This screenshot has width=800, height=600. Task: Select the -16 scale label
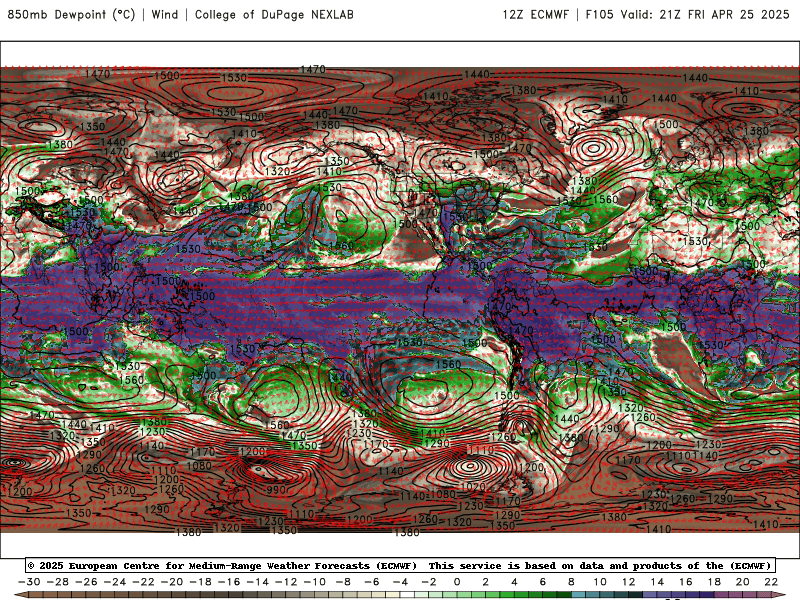pos(229,582)
